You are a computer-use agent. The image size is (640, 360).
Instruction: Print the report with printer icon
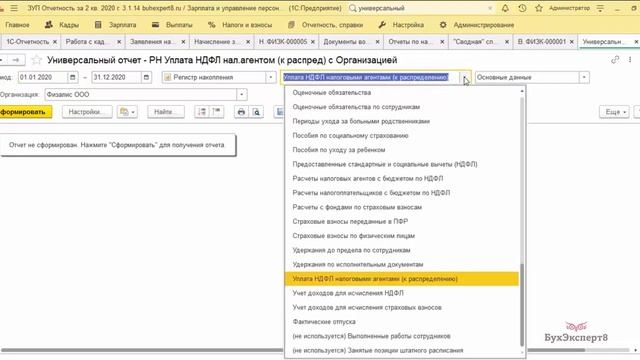coord(241,112)
